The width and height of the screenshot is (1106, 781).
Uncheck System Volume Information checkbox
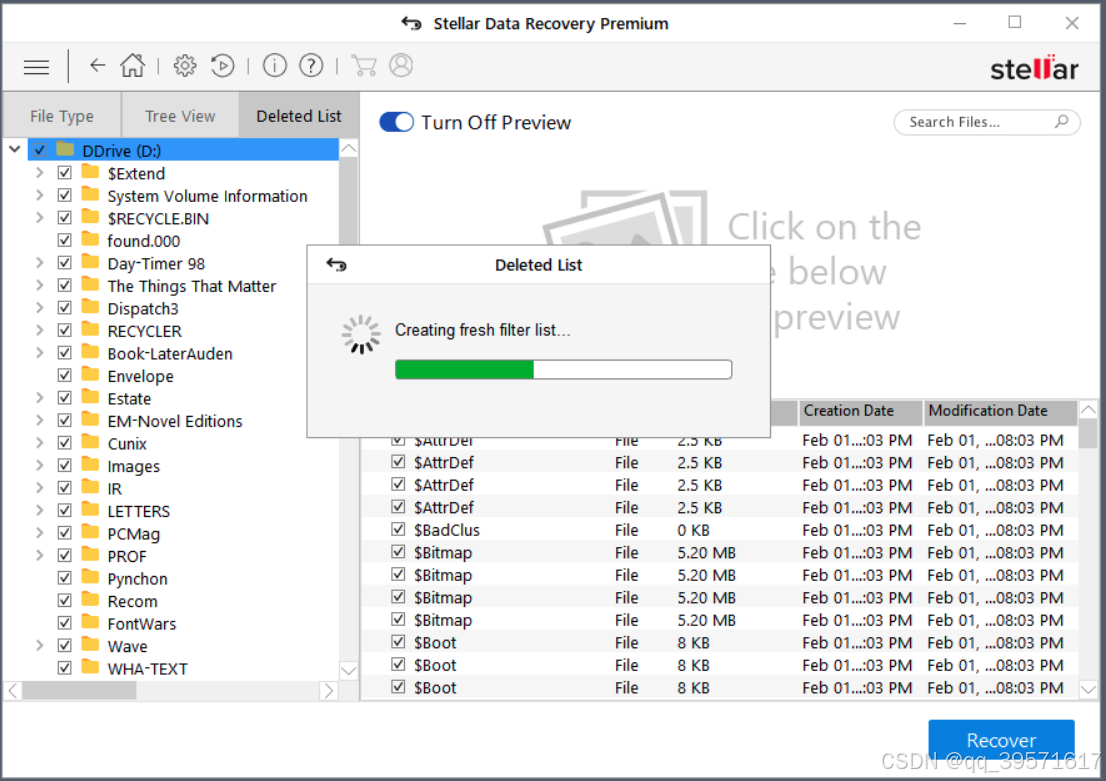tap(64, 195)
